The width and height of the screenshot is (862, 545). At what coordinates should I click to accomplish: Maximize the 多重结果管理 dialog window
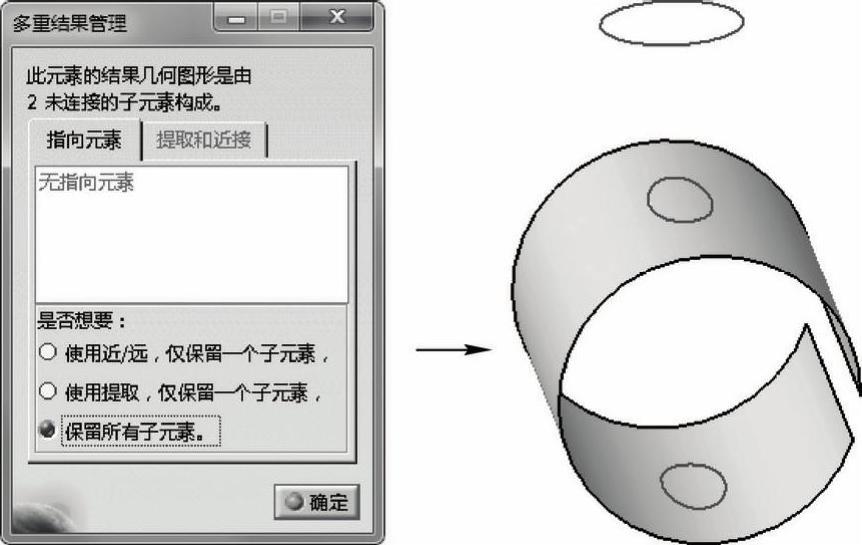[279, 18]
